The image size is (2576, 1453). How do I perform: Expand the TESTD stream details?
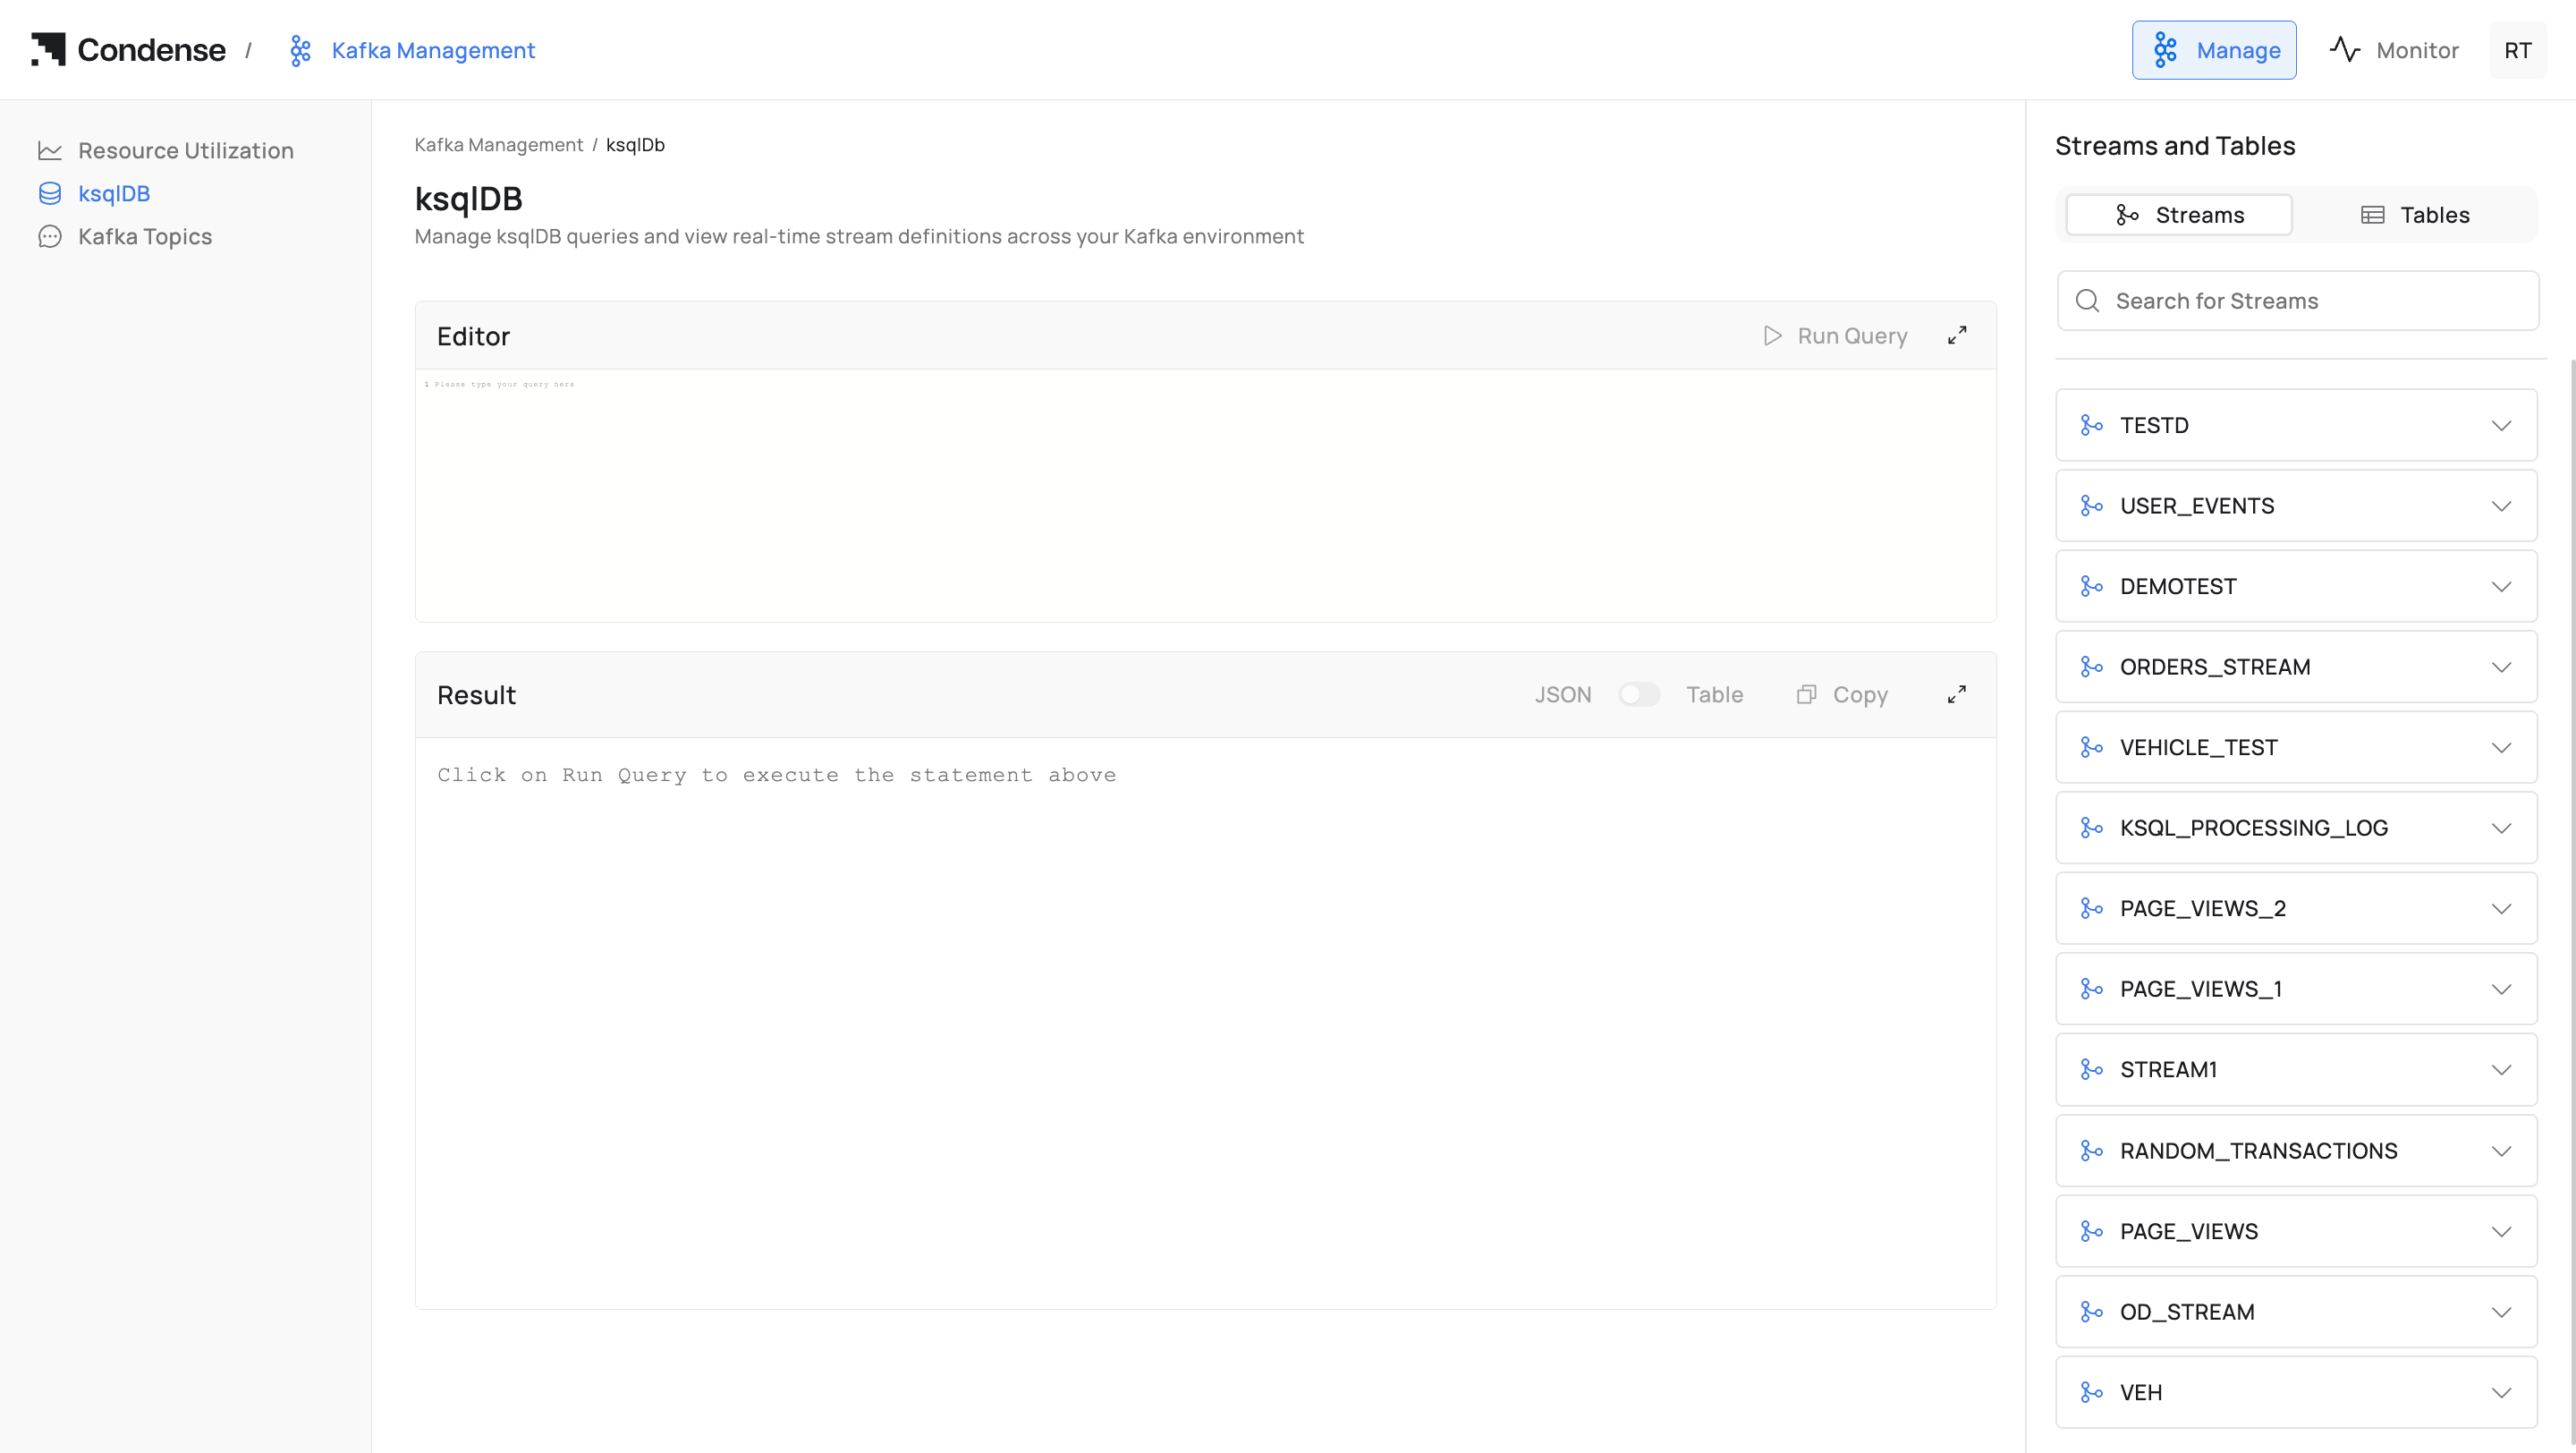click(x=2501, y=426)
